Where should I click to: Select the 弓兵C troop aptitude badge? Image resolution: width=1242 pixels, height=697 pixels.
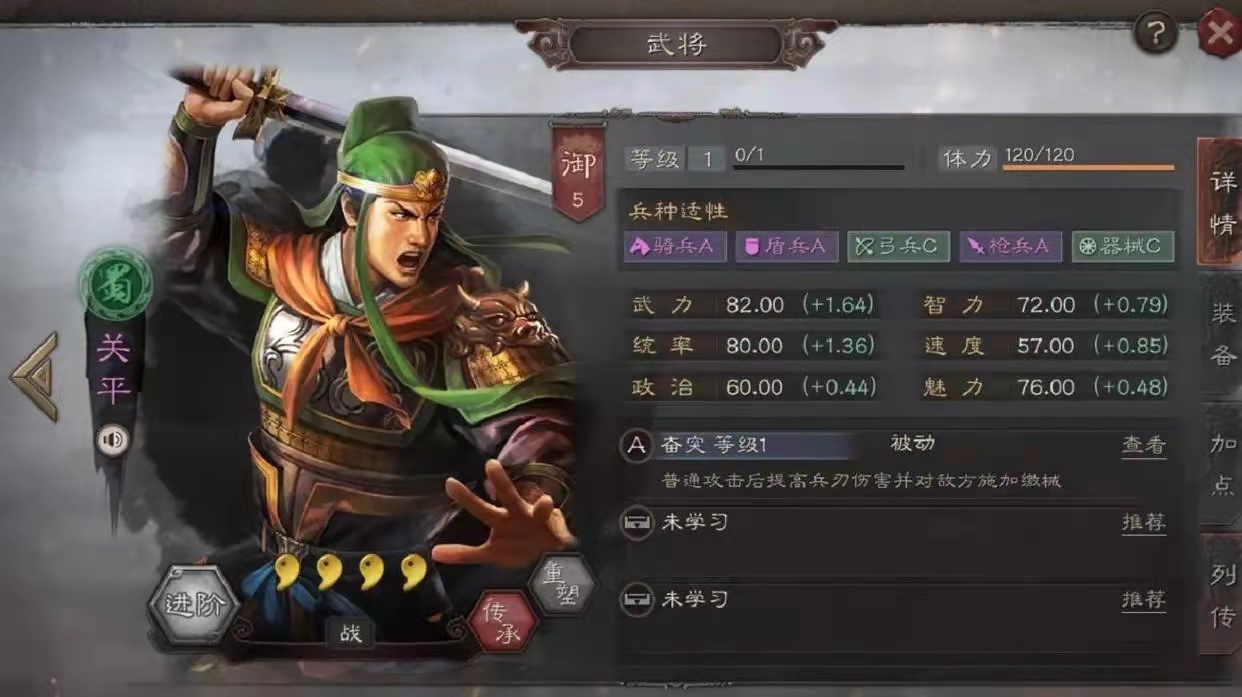(x=899, y=247)
